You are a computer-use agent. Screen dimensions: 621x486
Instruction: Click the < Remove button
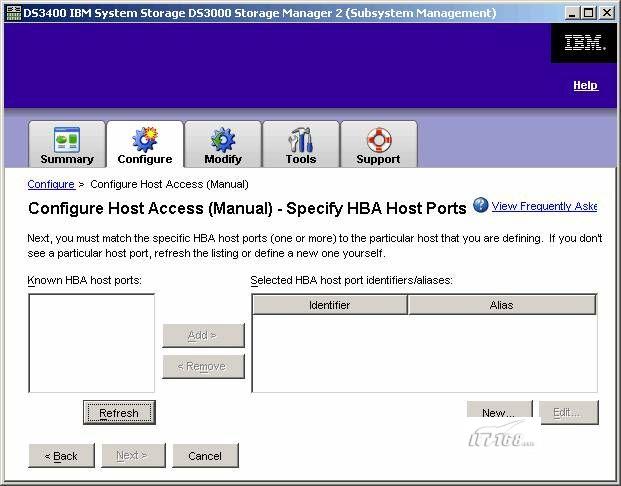click(x=203, y=366)
